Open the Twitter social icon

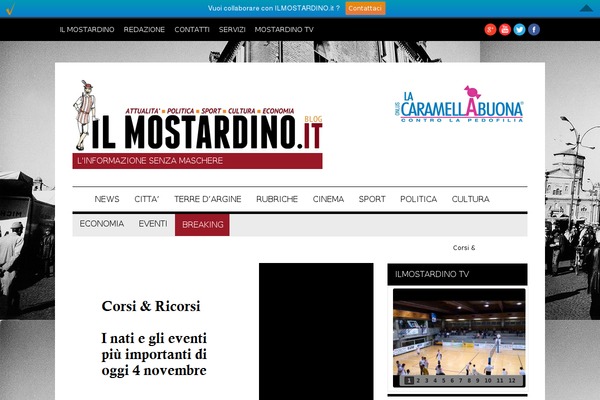(519, 29)
